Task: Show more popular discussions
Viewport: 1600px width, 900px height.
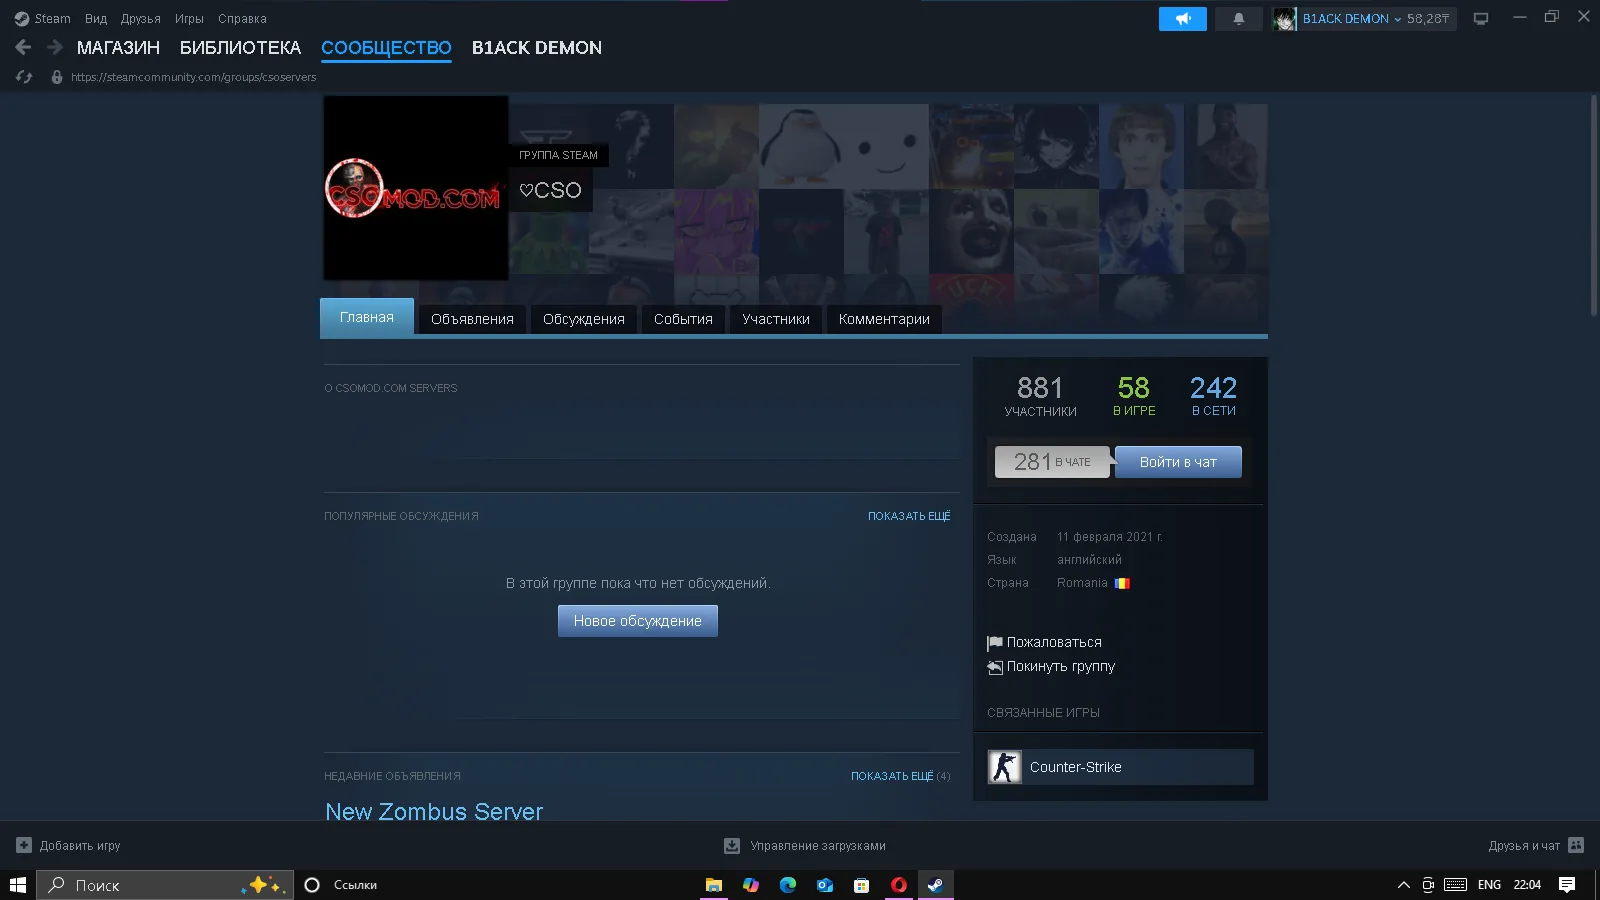Action: [909, 516]
